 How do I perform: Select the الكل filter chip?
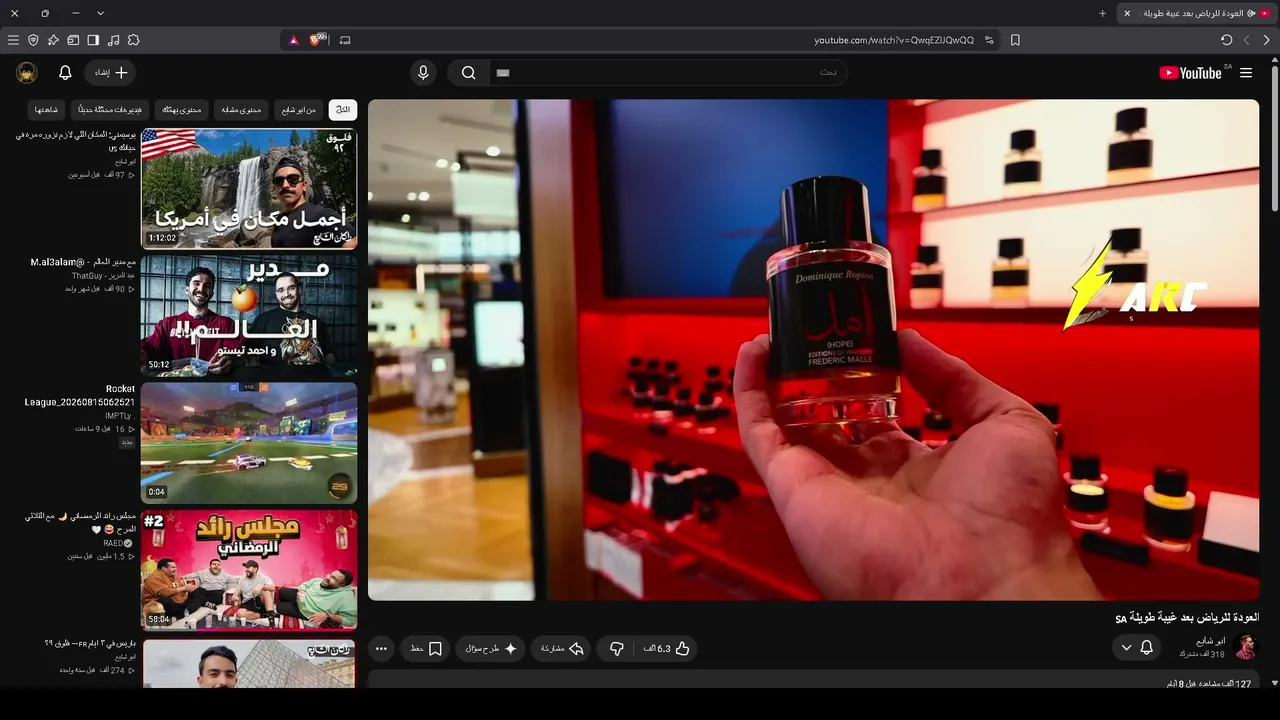[x=343, y=109]
